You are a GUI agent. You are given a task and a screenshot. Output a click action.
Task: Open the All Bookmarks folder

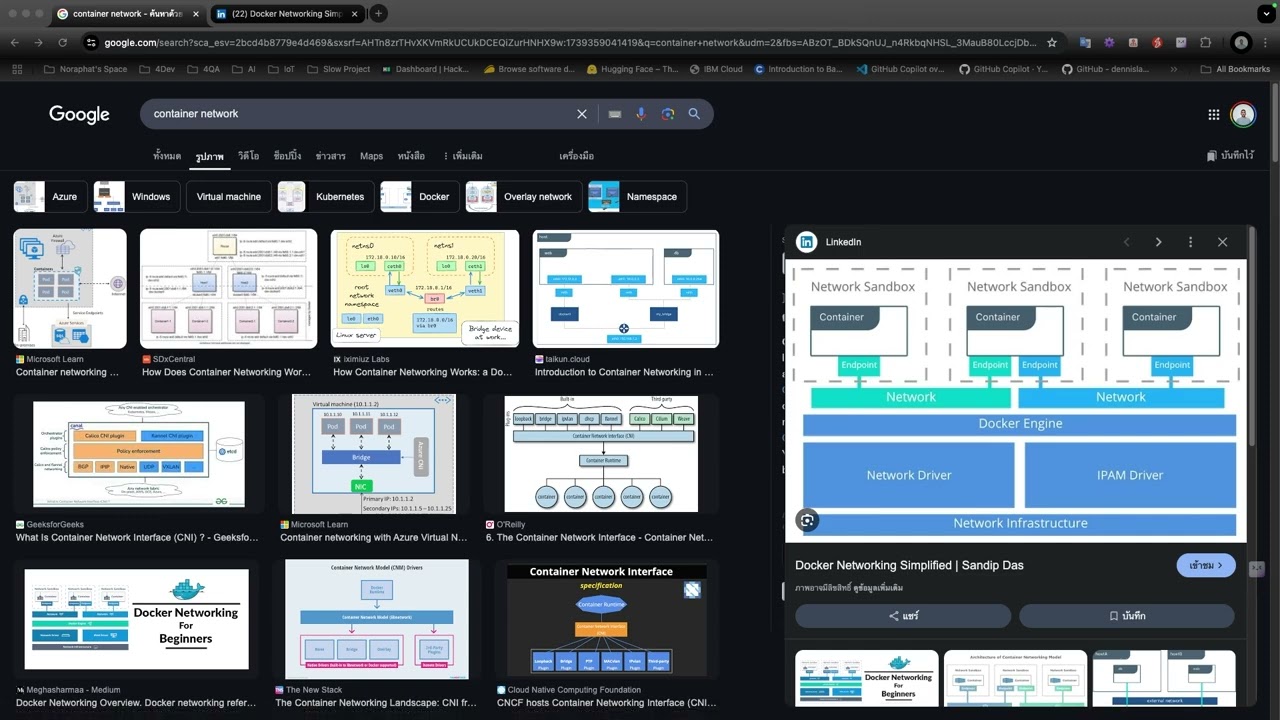pos(1234,69)
